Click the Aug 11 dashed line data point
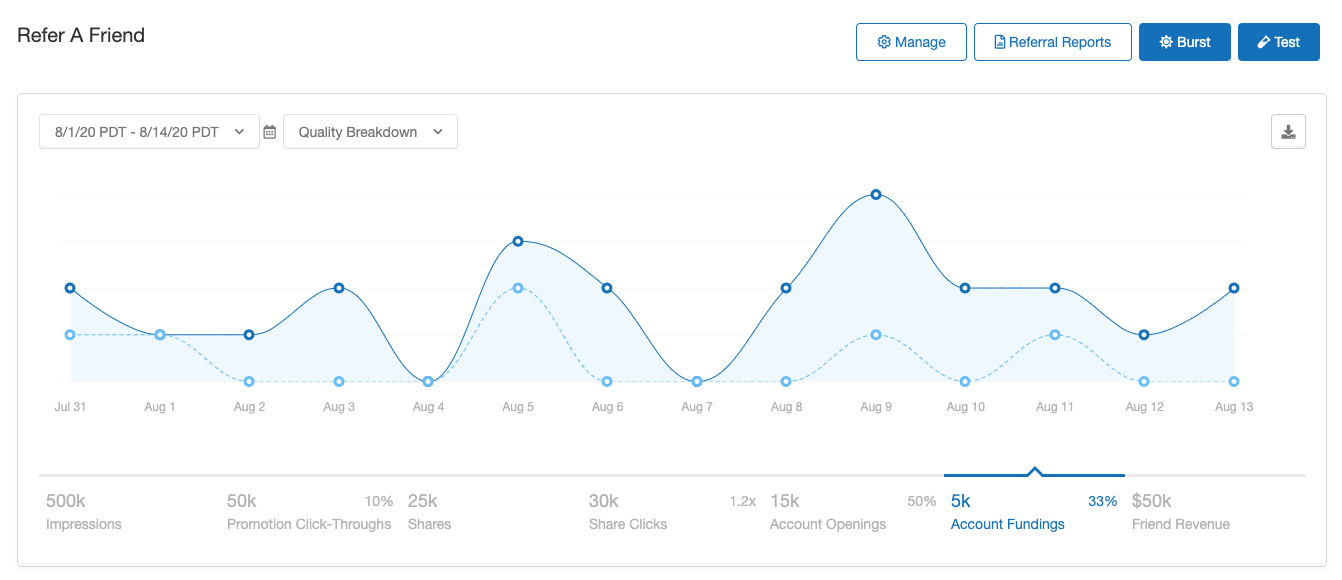This screenshot has width=1342, height=580. click(x=1055, y=335)
